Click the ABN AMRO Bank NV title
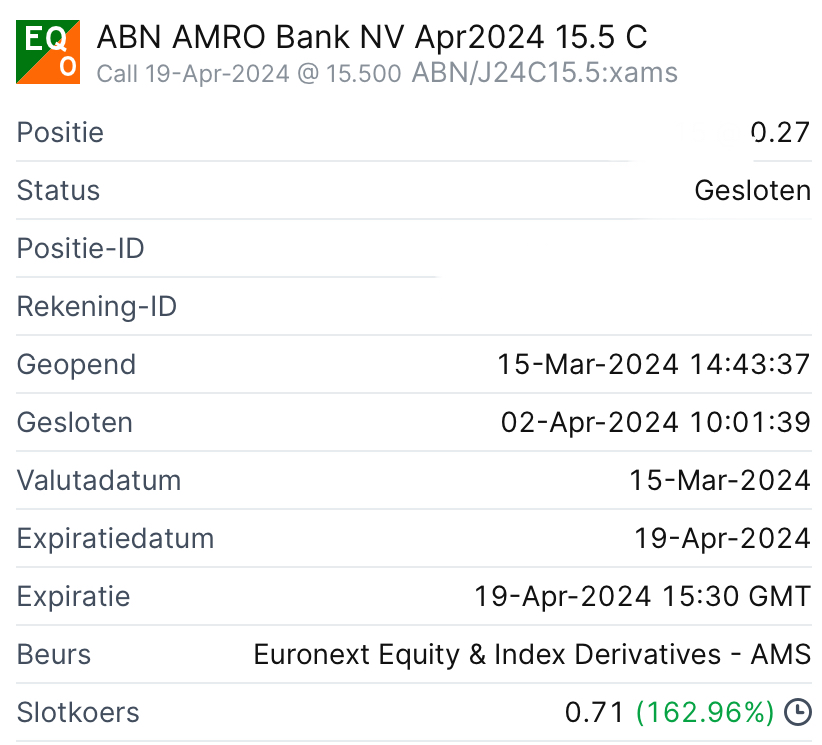The height and width of the screenshot is (745, 822). 371,38
